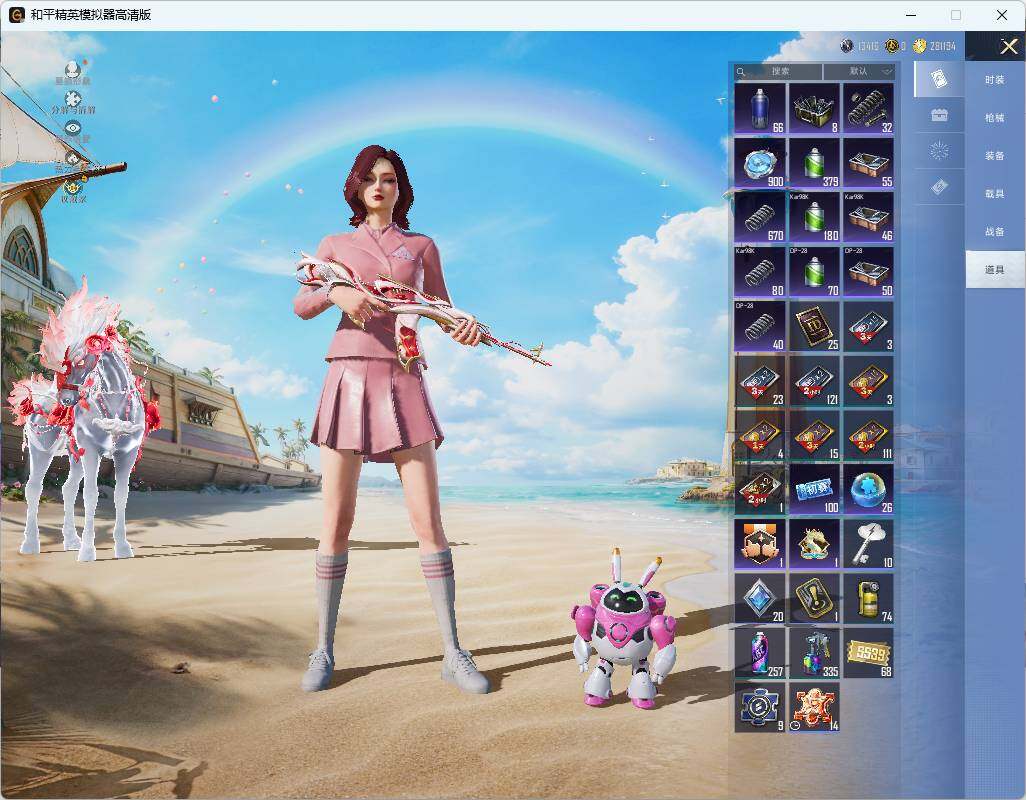Select the blue disc item with 900
1026x800 pixels.
760,163
